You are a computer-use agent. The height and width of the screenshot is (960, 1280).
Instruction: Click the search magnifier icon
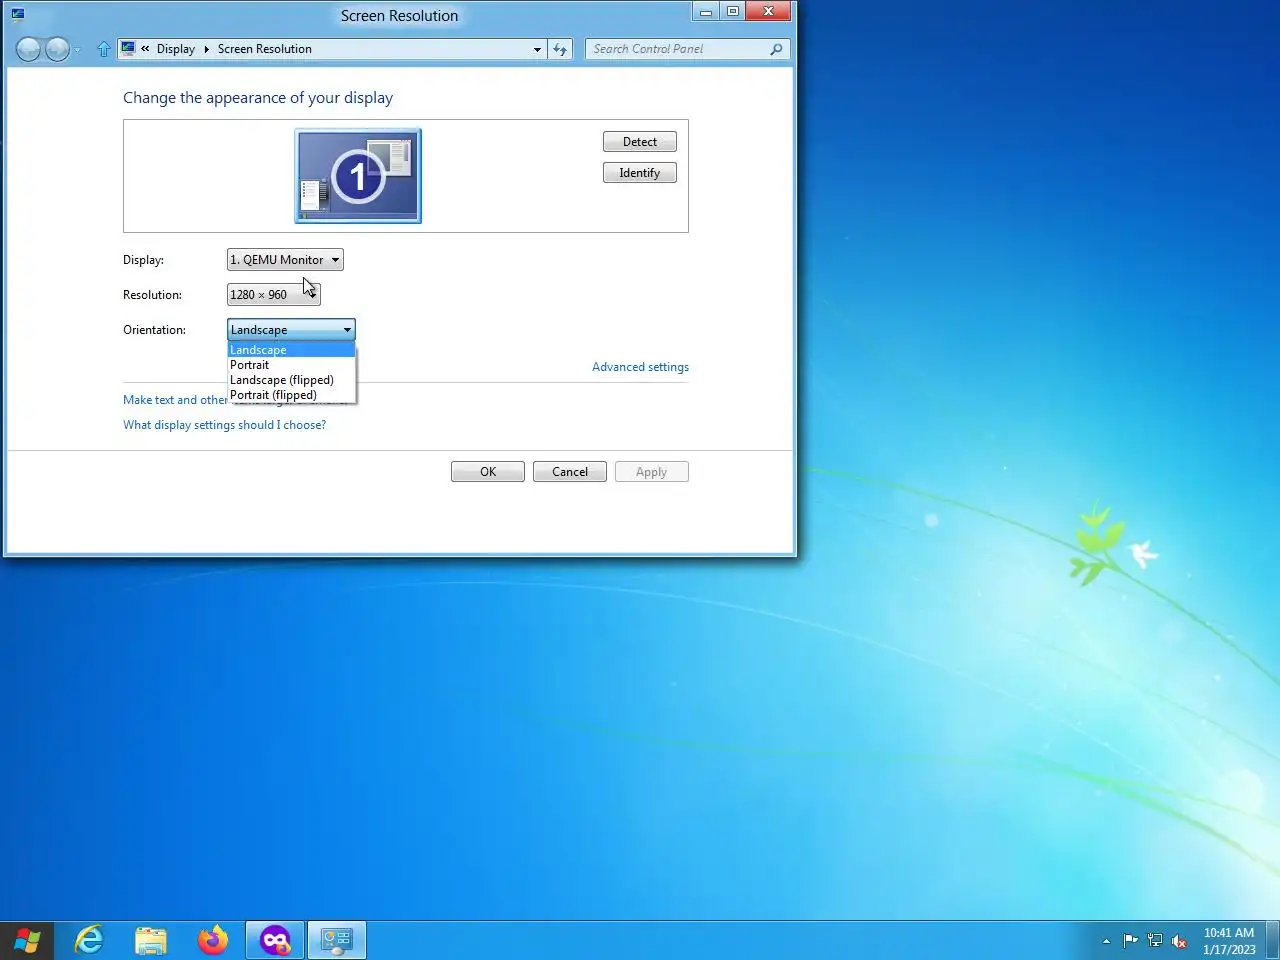(x=776, y=49)
